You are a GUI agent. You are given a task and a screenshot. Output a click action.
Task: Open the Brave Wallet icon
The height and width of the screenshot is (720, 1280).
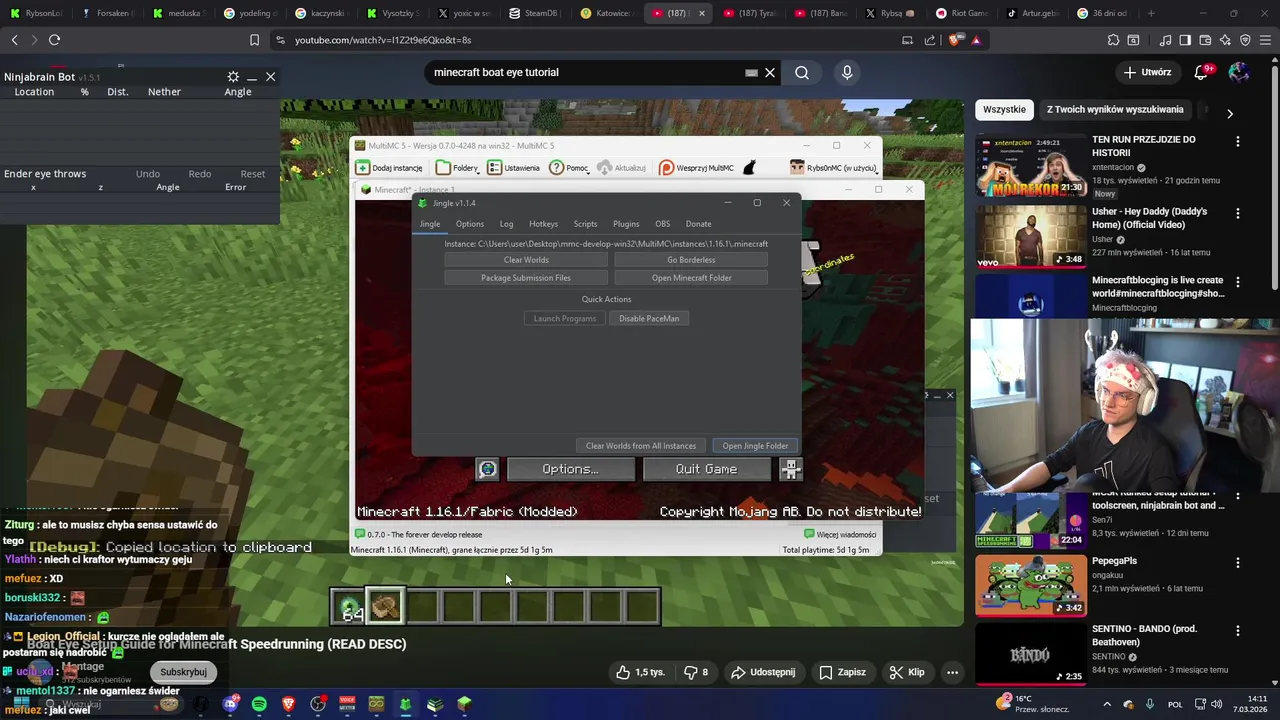(x=1205, y=40)
